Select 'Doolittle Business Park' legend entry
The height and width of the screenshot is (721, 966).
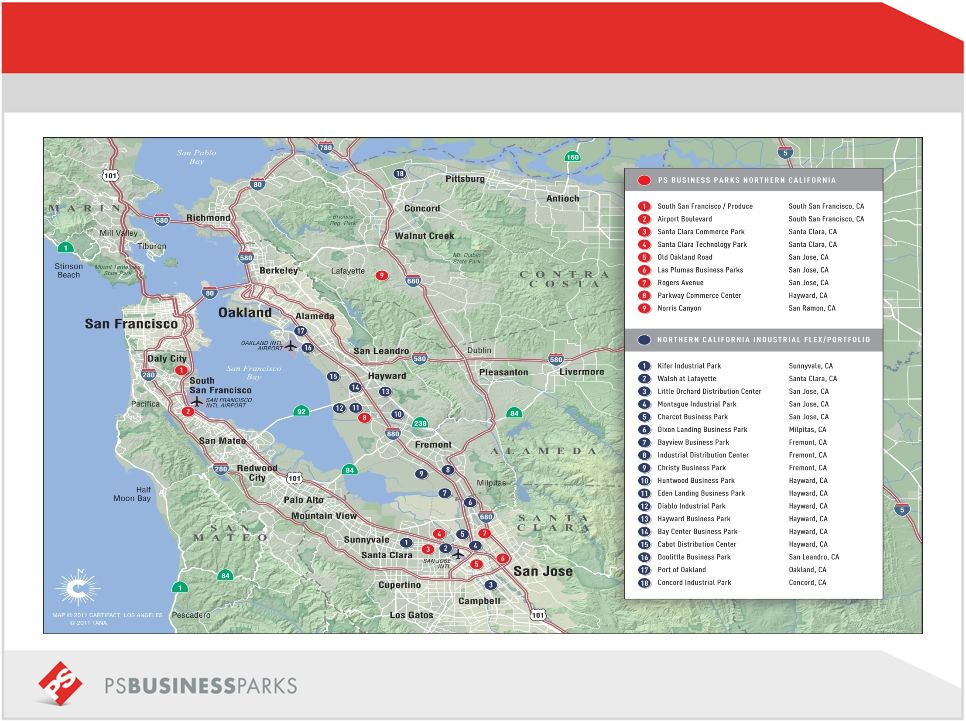pyautogui.click(x=694, y=557)
